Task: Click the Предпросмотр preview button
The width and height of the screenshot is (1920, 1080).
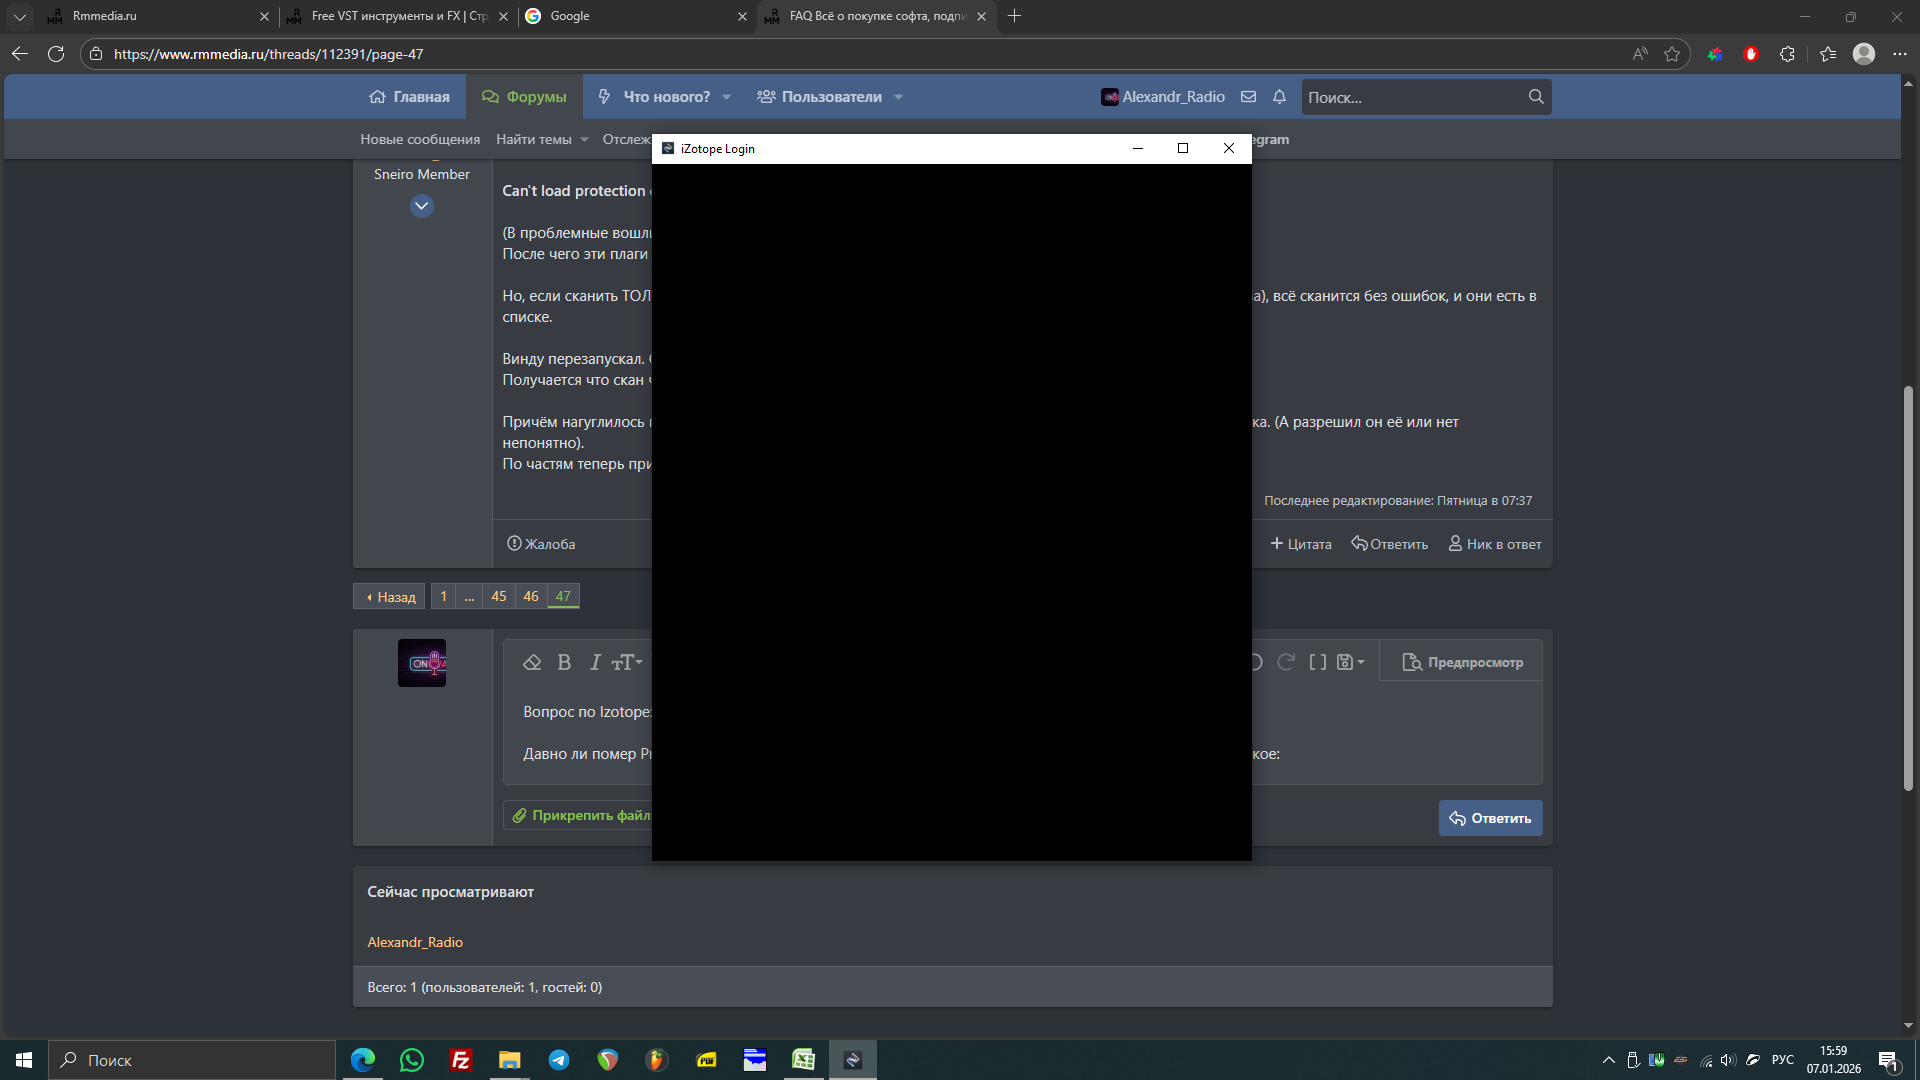Action: 1462,662
